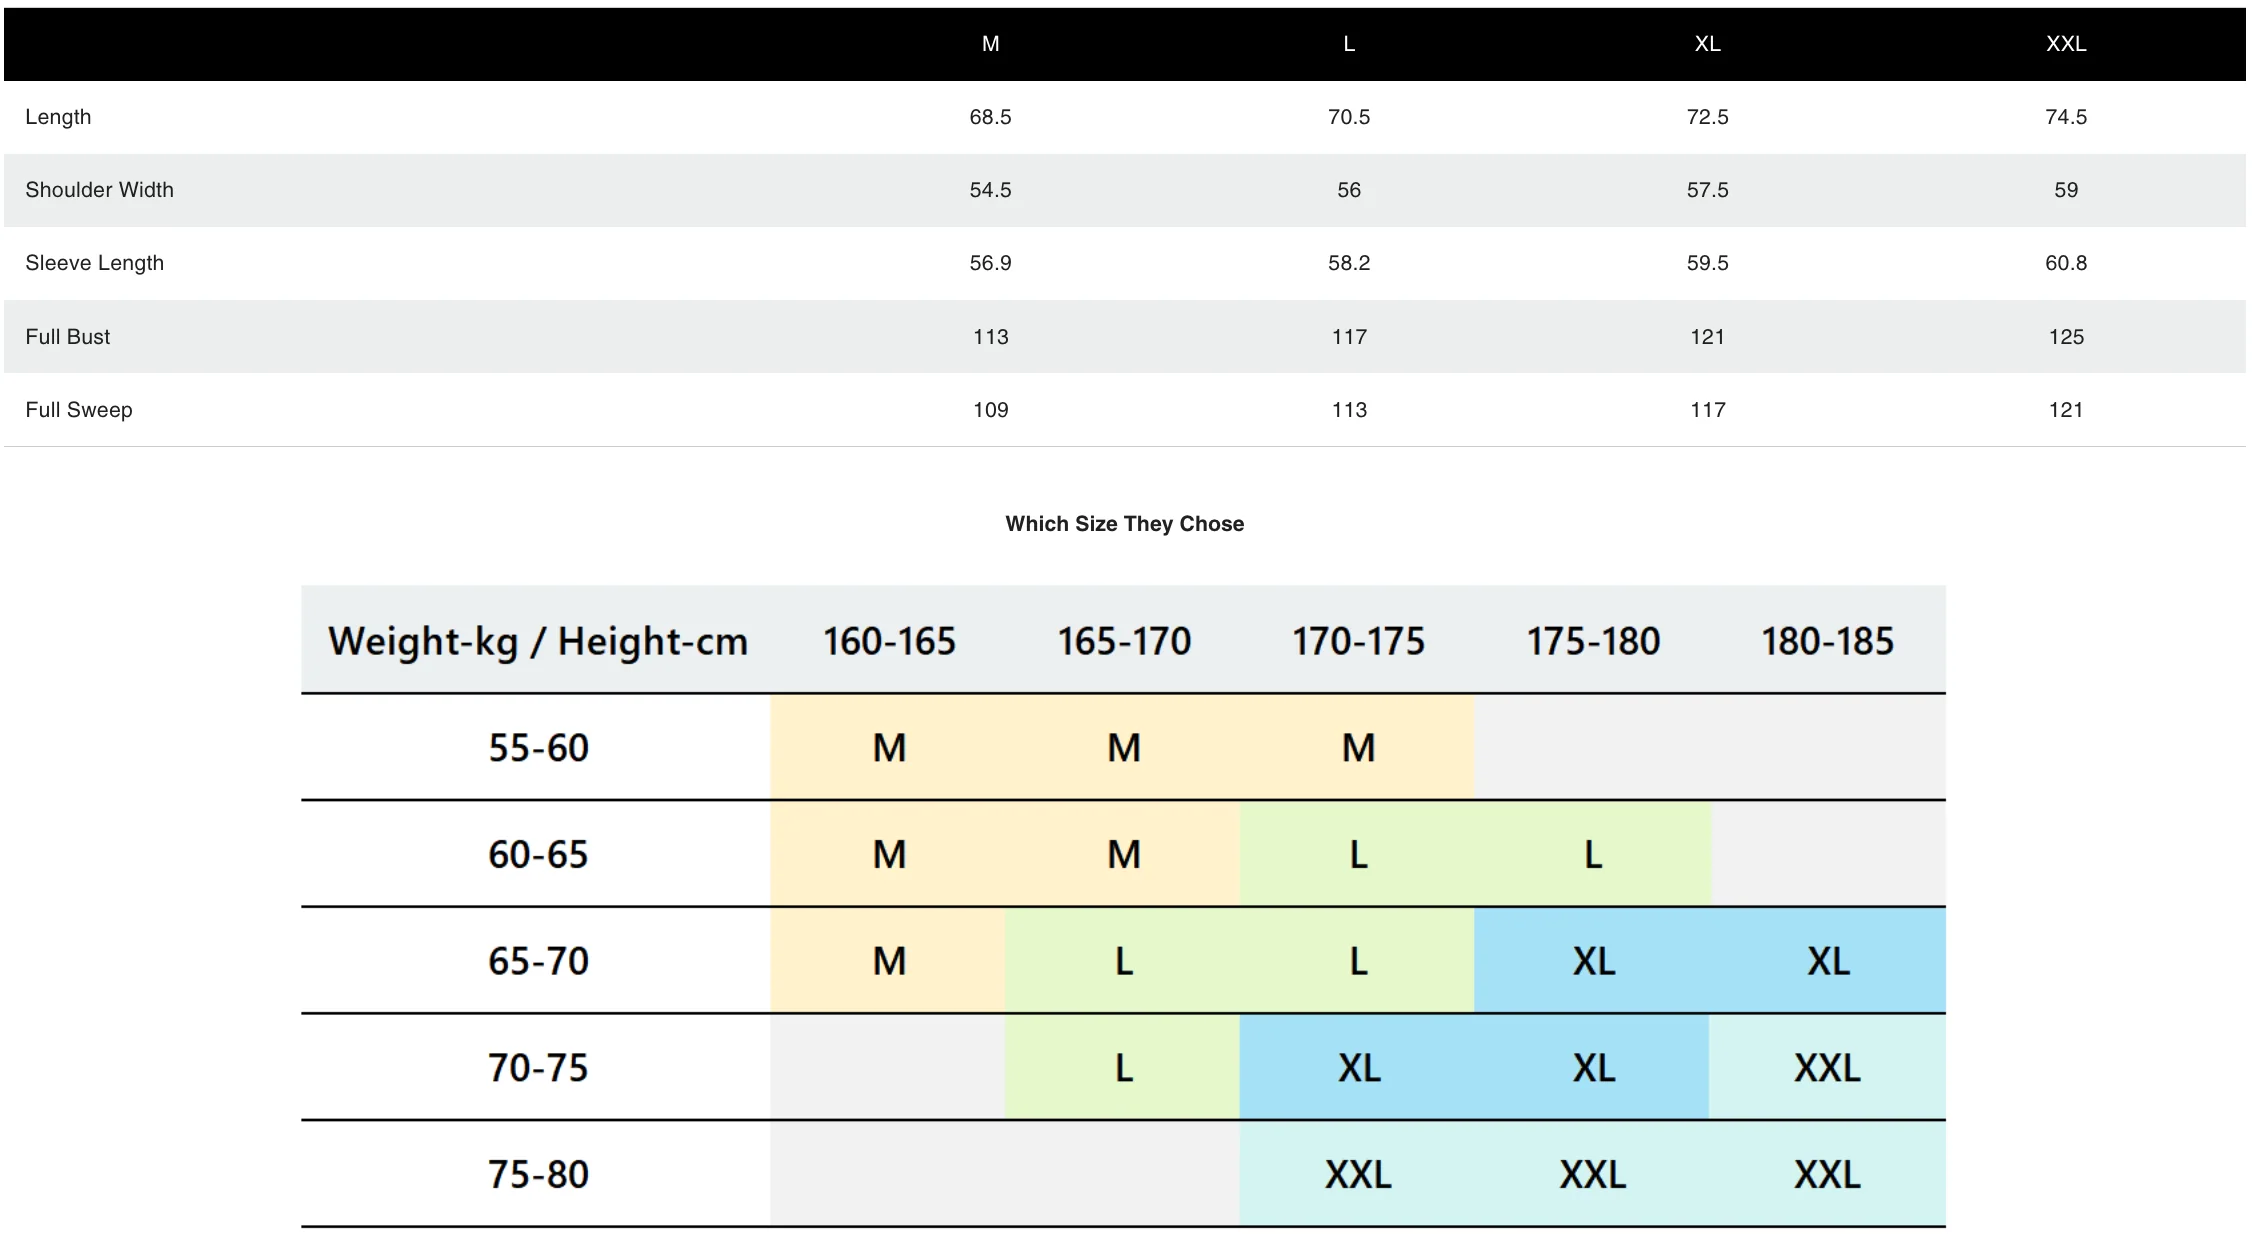Select the Shoulder Width value 57.5 for XL
The height and width of the screenshot is (1256, 2252).
pos(1707,190)
